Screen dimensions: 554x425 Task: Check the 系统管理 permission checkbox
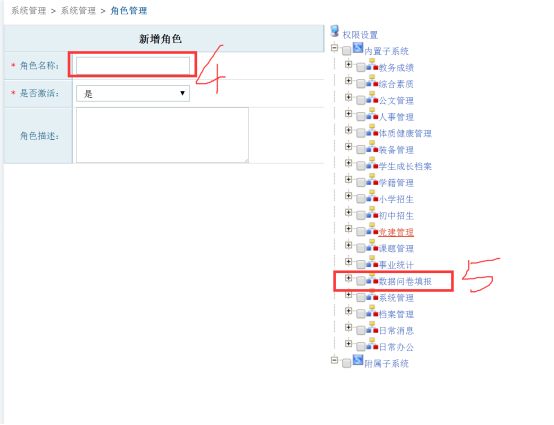[360, 298]
